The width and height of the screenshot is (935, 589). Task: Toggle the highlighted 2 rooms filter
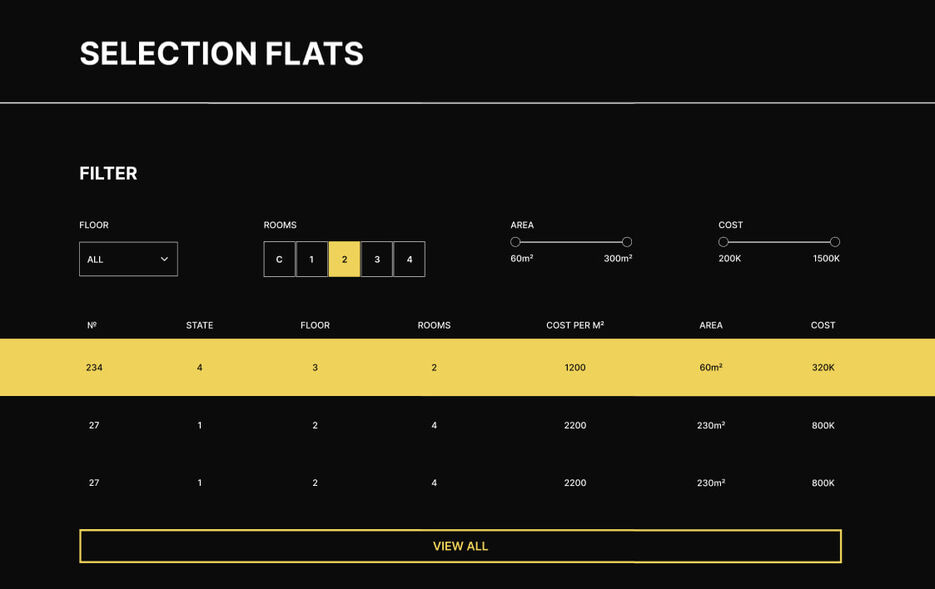[344, 259]
